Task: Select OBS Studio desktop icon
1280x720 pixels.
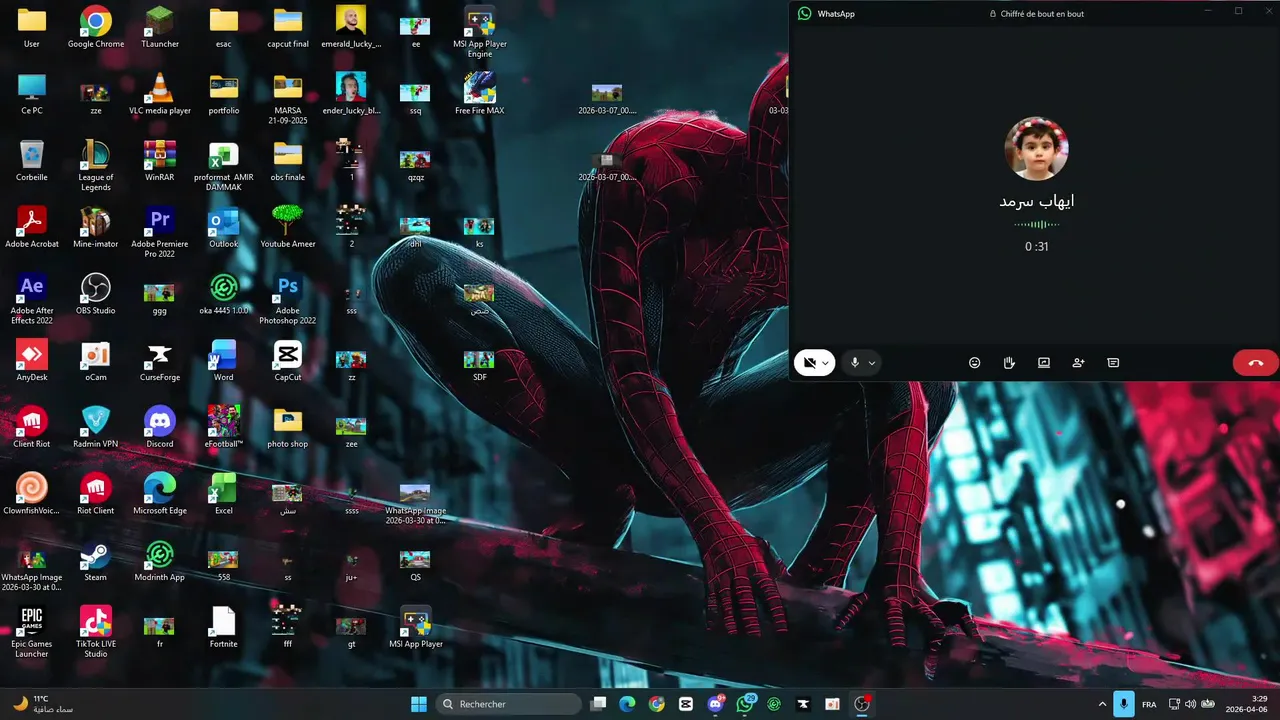Action: coord(96,294)
